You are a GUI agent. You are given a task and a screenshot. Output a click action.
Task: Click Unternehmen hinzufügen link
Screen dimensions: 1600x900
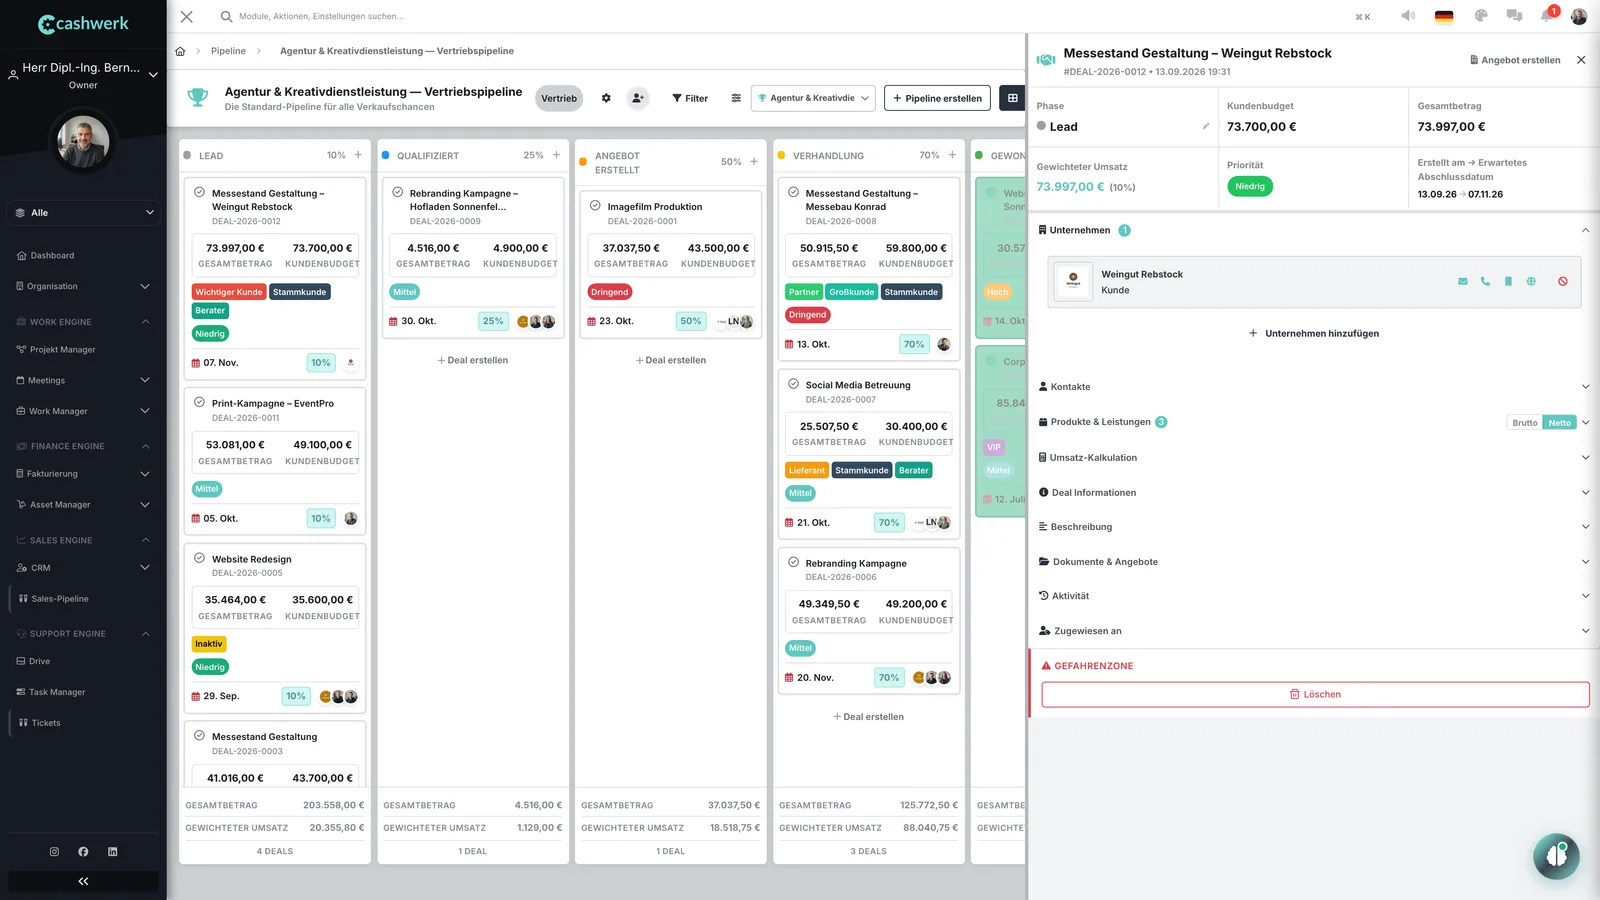tap(1314, 334)
